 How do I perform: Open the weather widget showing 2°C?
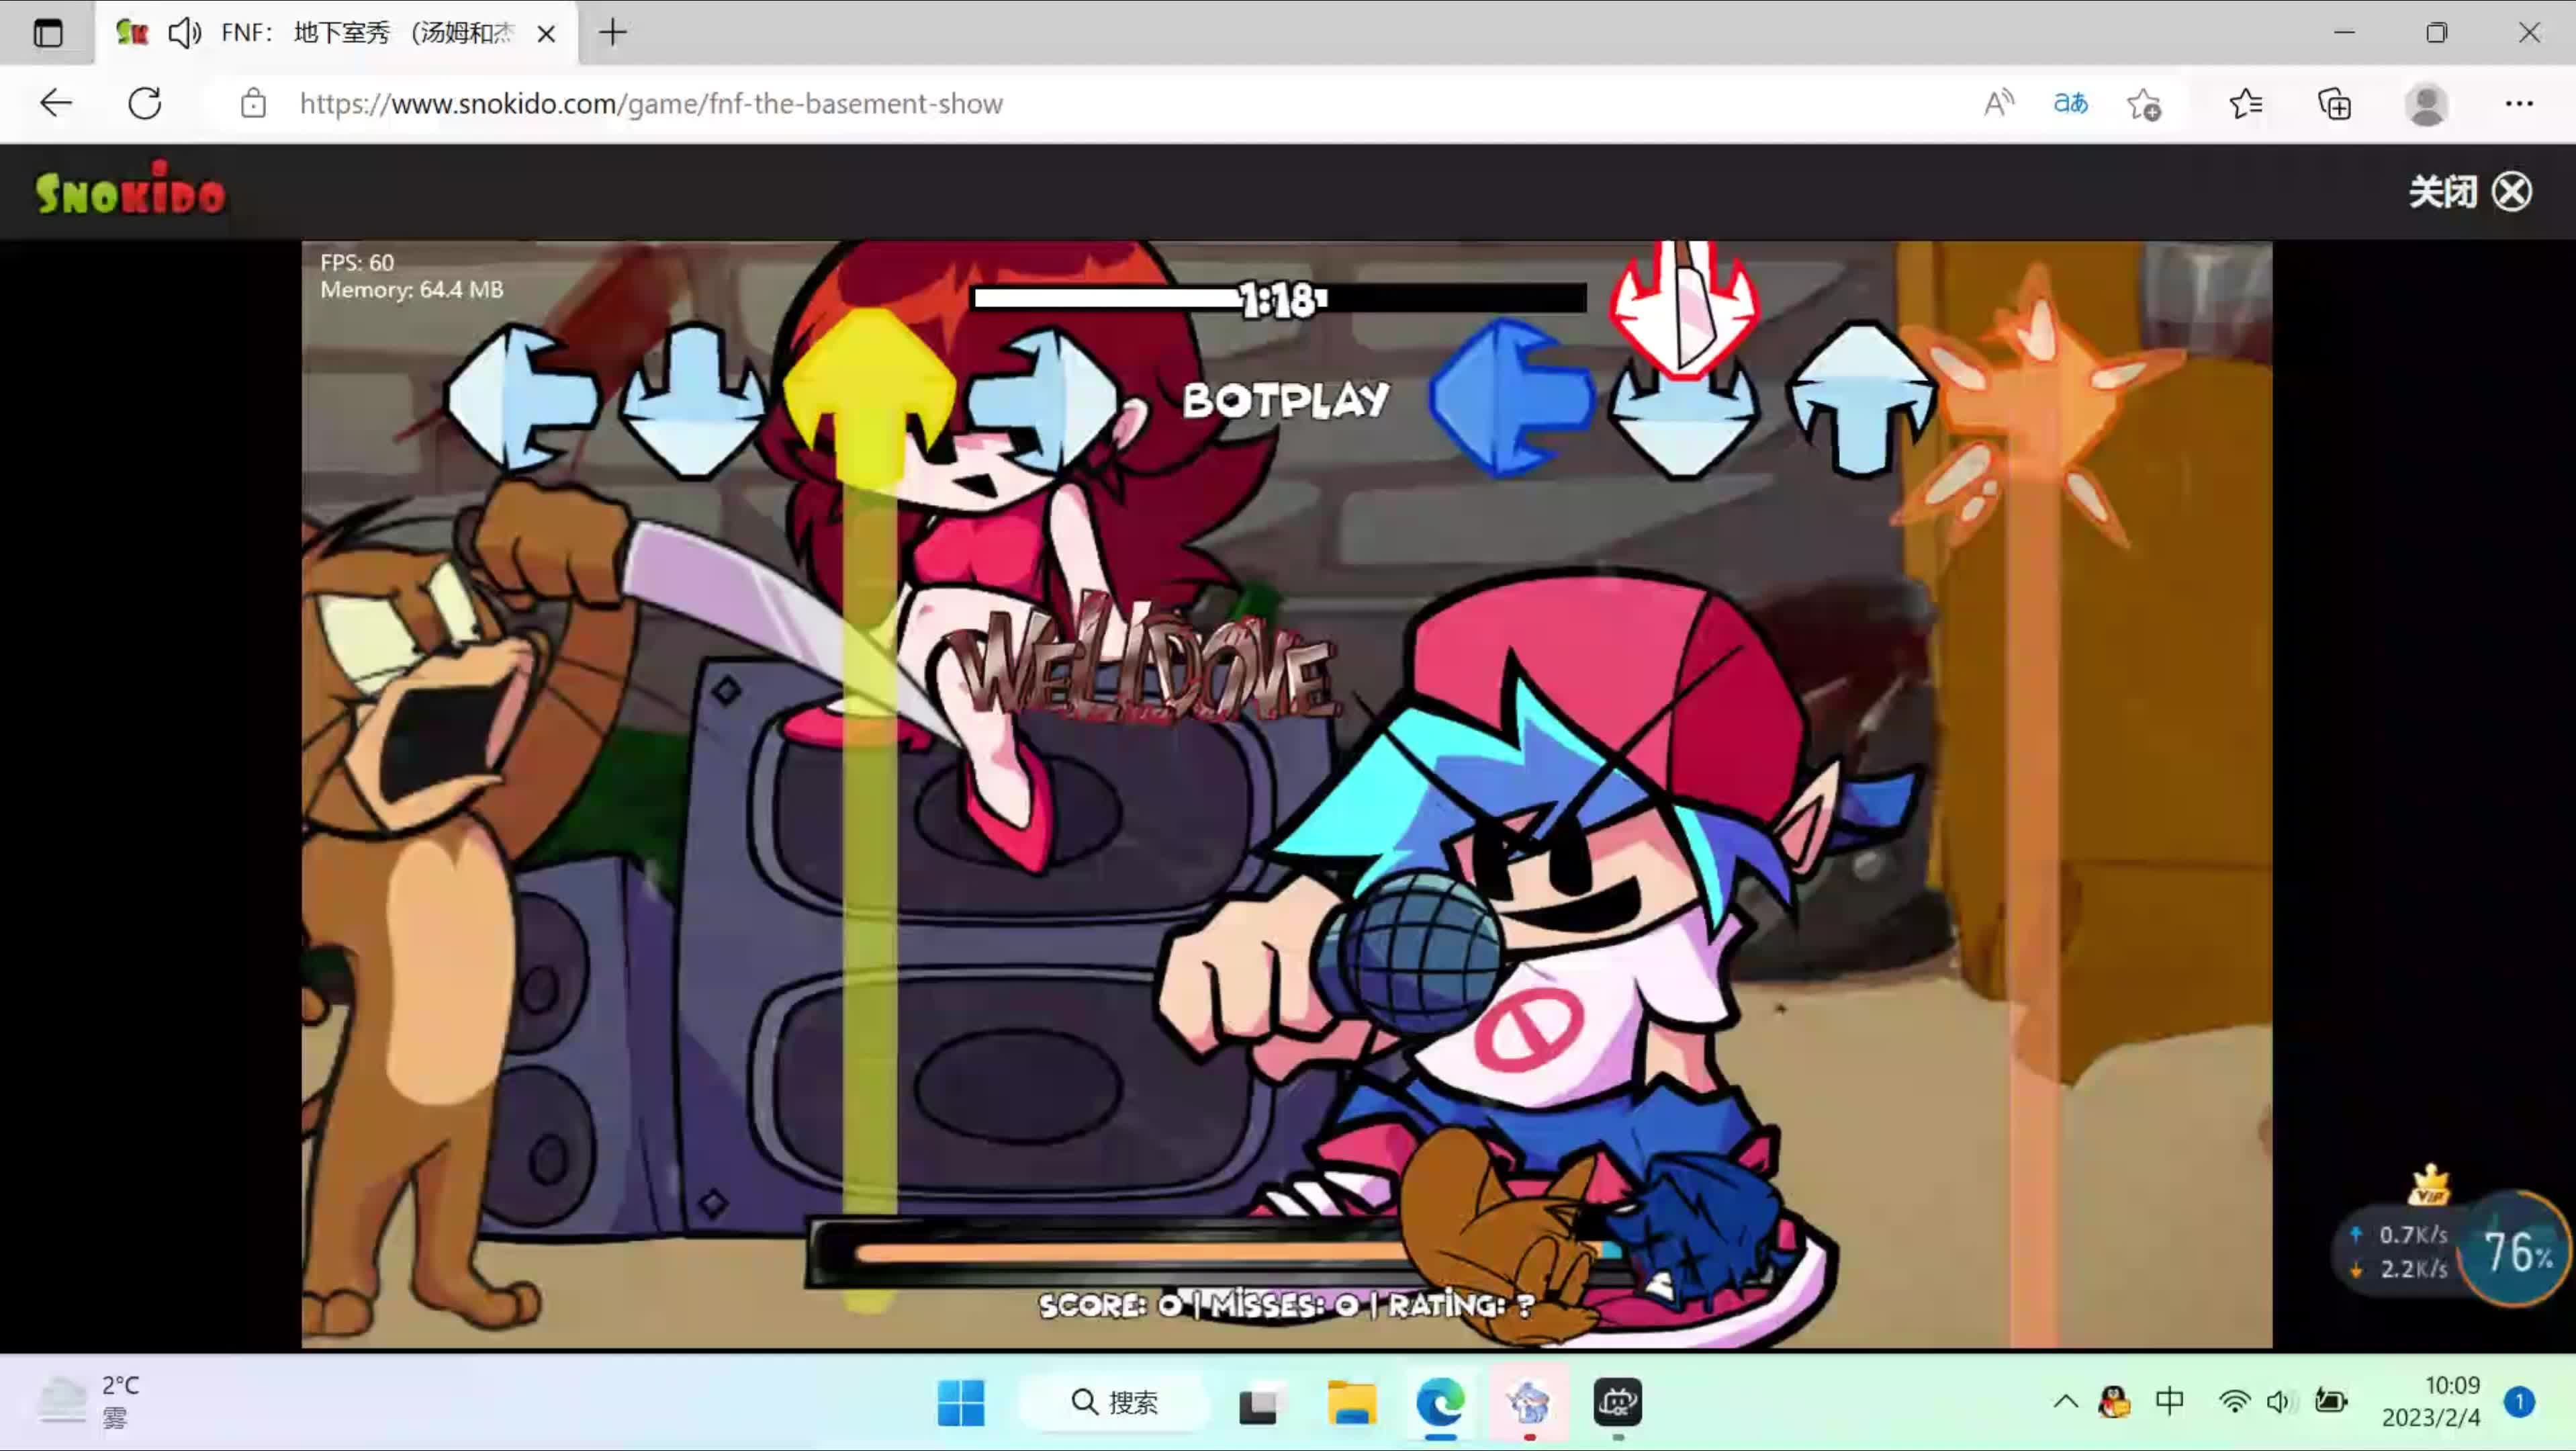coord(90,1401)
